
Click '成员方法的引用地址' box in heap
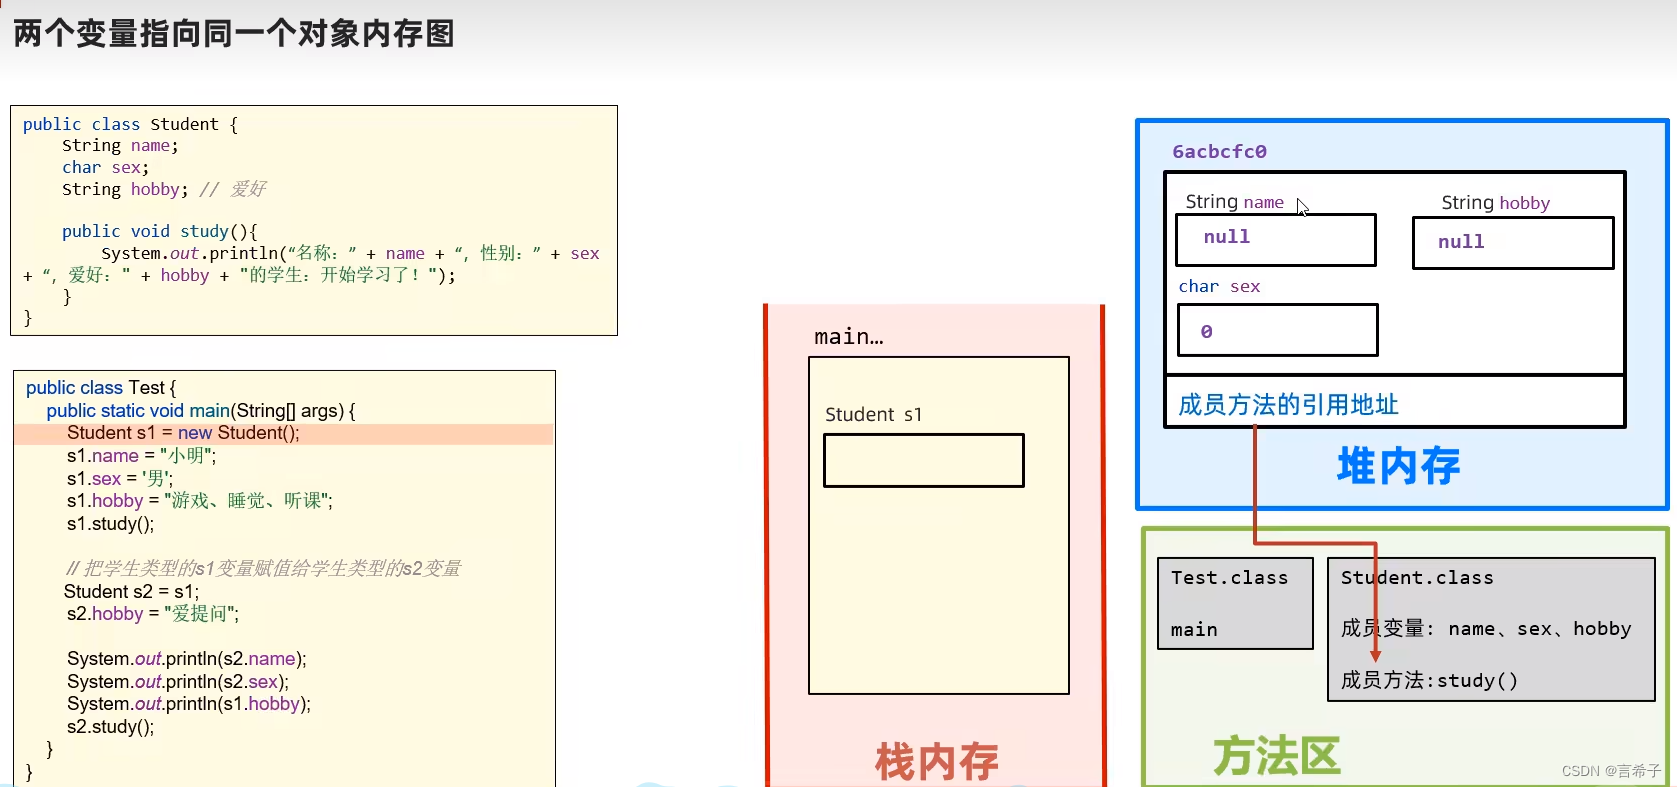(x=1395, y=402)
